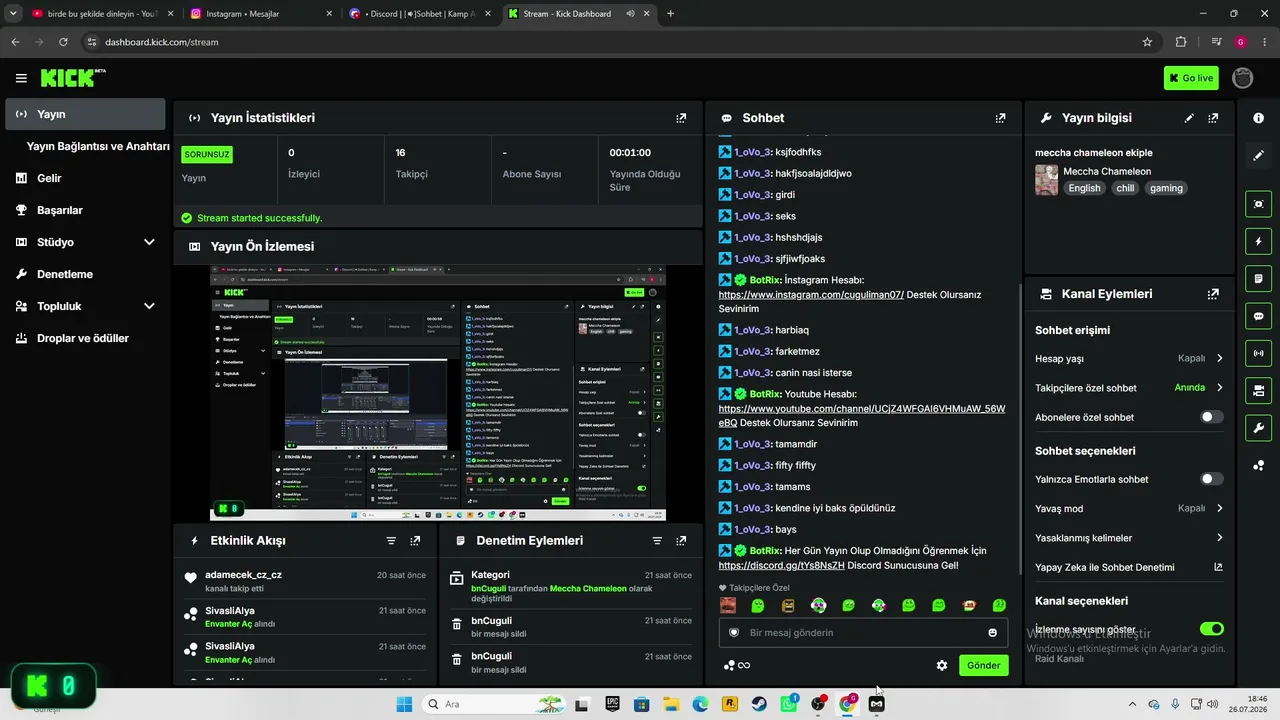The width and height of the screenshot is (1280, 720).
Task: Click the pencil edit icon in right rail
Action: tap(1258, 156)
